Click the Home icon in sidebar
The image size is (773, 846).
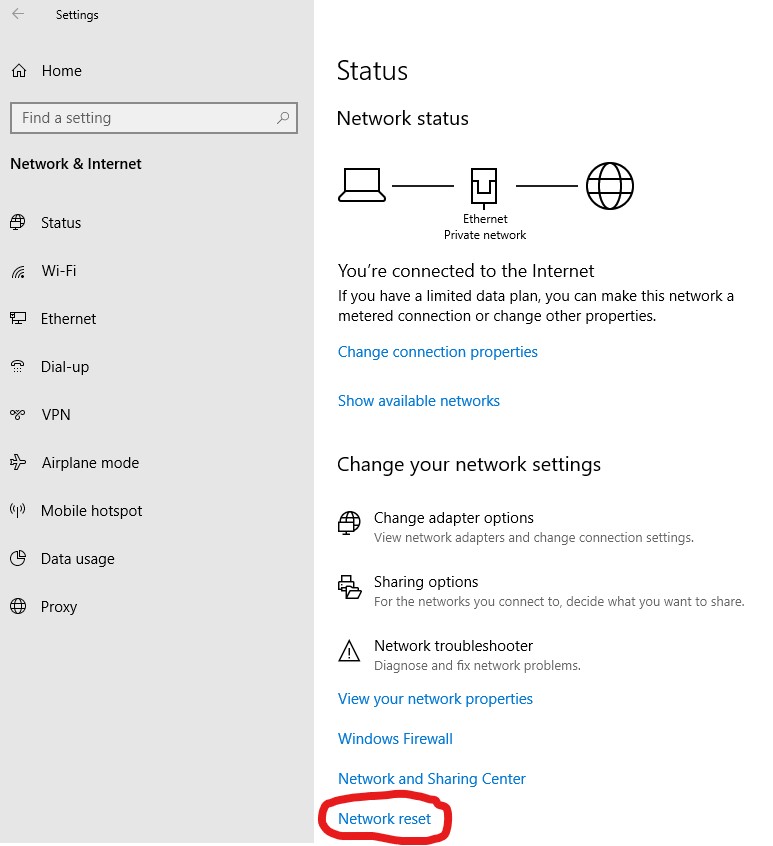click(19, 71)
